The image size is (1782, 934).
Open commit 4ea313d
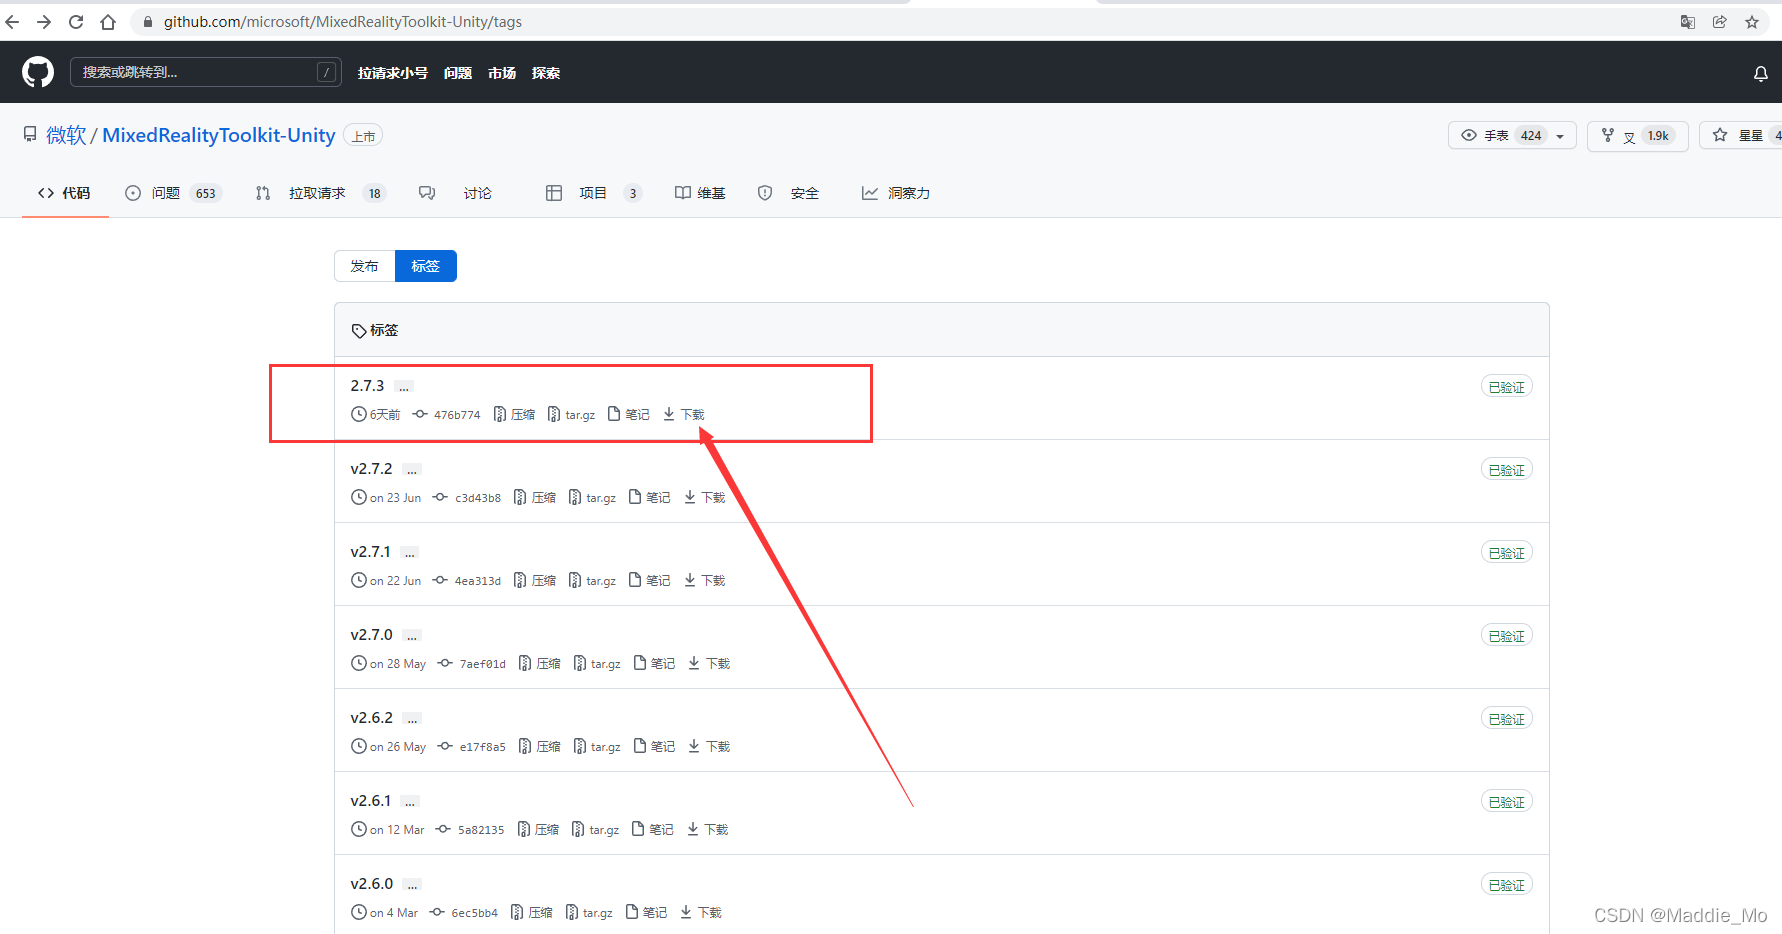pos(467,581)
